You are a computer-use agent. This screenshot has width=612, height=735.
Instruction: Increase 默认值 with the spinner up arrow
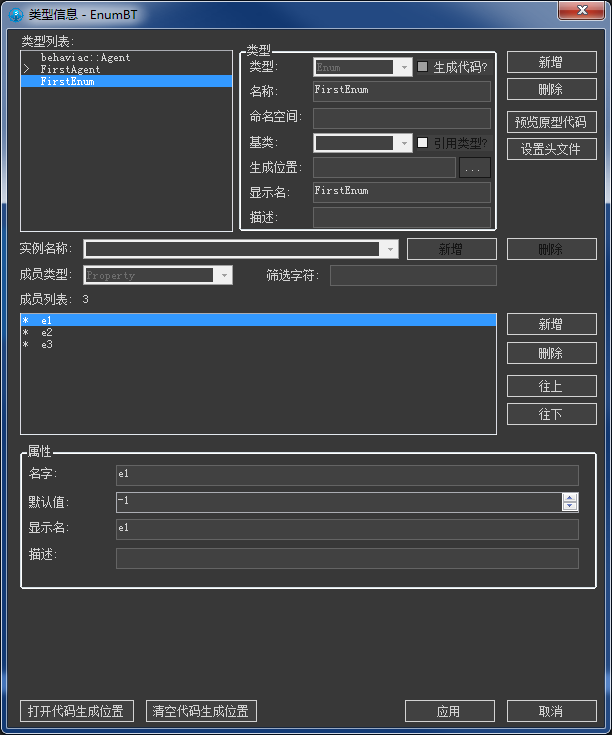coord(570,498)
